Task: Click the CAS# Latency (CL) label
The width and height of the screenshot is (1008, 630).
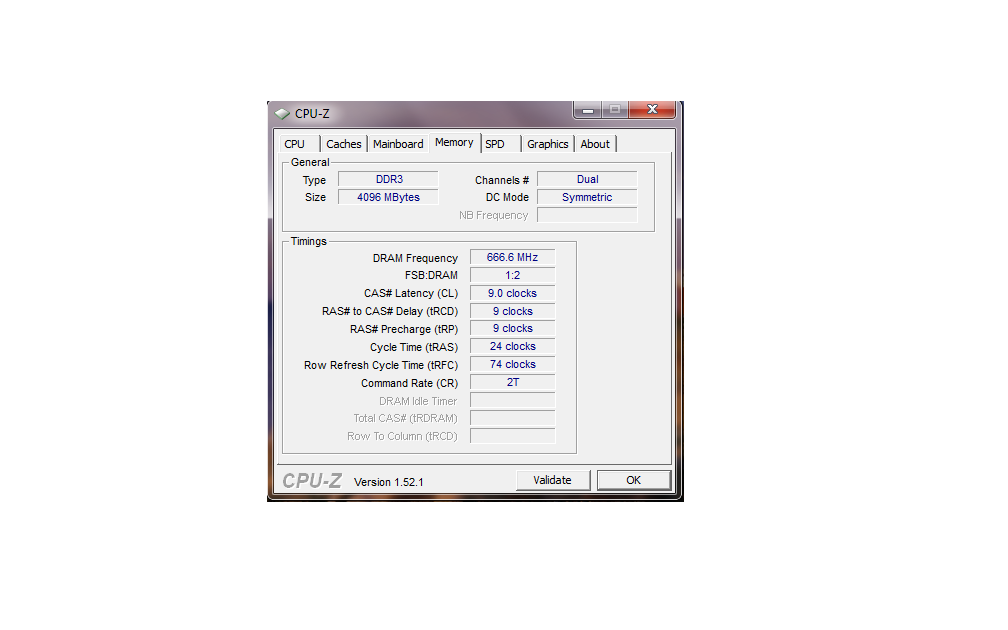Action: tap(411, 293)
